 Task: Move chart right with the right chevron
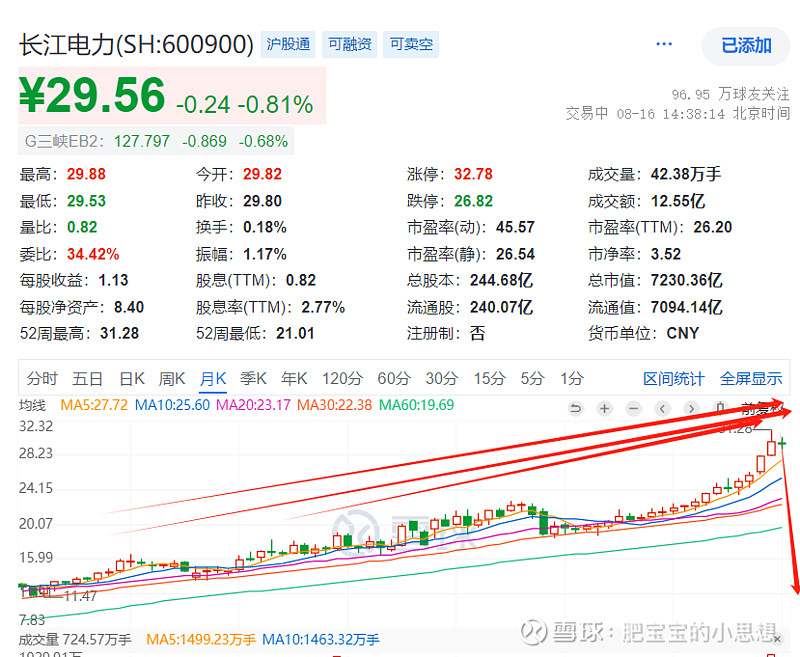(691, 409)
